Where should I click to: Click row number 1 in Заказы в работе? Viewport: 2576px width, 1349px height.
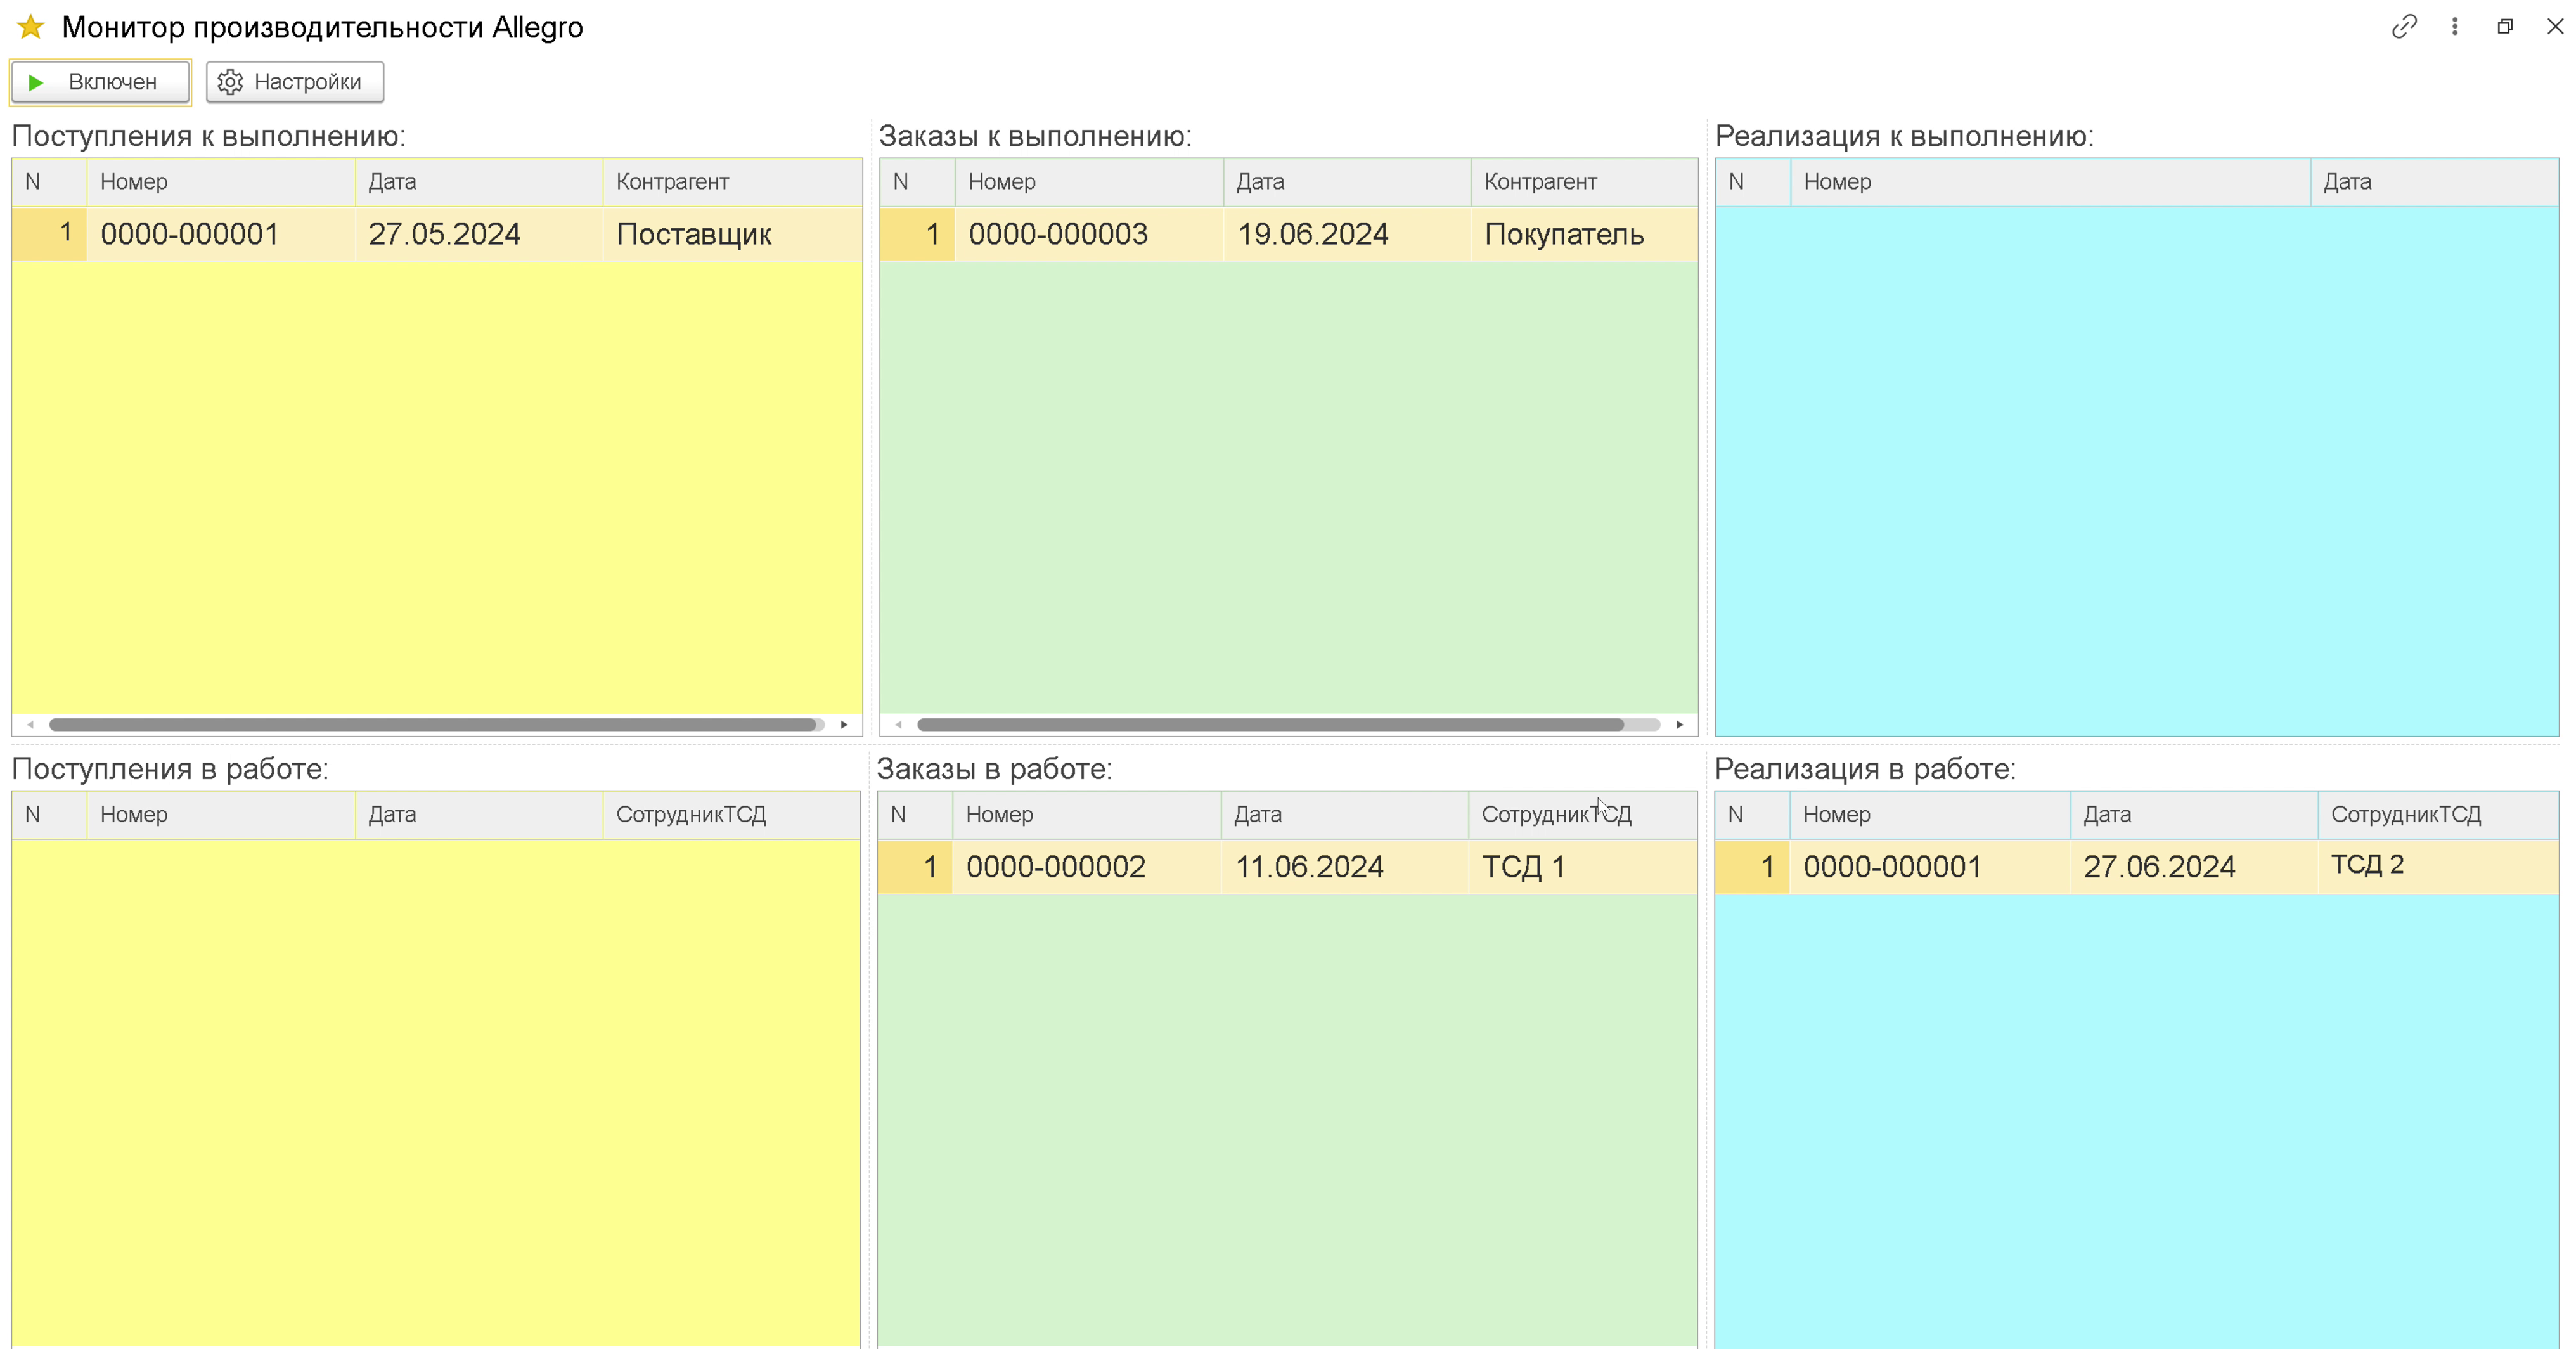[915, 866]
